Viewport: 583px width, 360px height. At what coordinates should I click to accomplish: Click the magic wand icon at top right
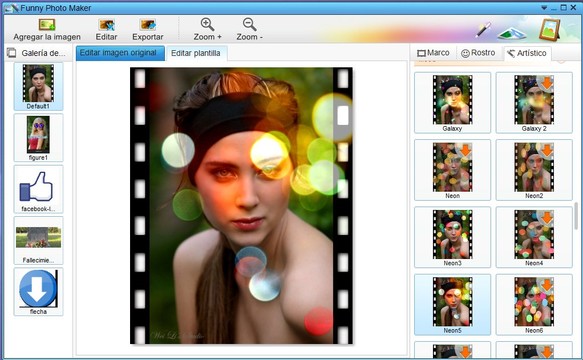(483, 30)
